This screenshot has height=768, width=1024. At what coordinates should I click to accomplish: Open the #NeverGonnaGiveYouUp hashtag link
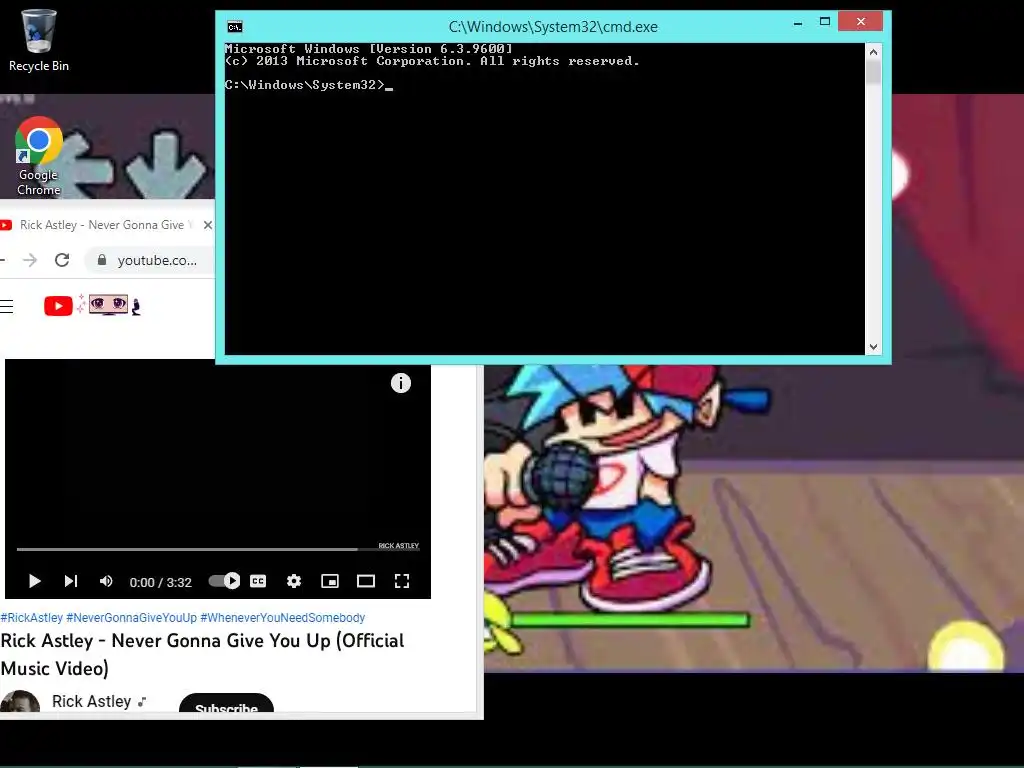pyautogui.click(x=131, y=617)
